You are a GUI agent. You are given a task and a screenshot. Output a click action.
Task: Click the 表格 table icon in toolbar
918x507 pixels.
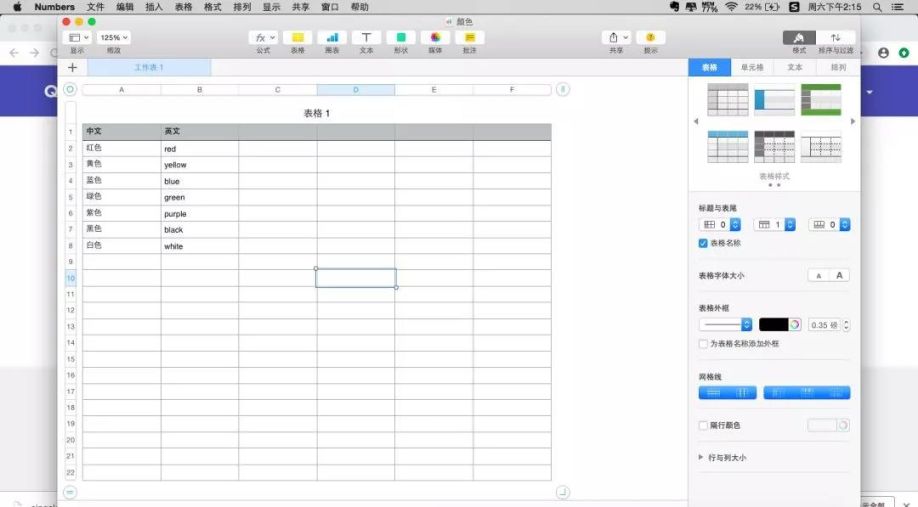pyautogui.click(x=297, y=37)
